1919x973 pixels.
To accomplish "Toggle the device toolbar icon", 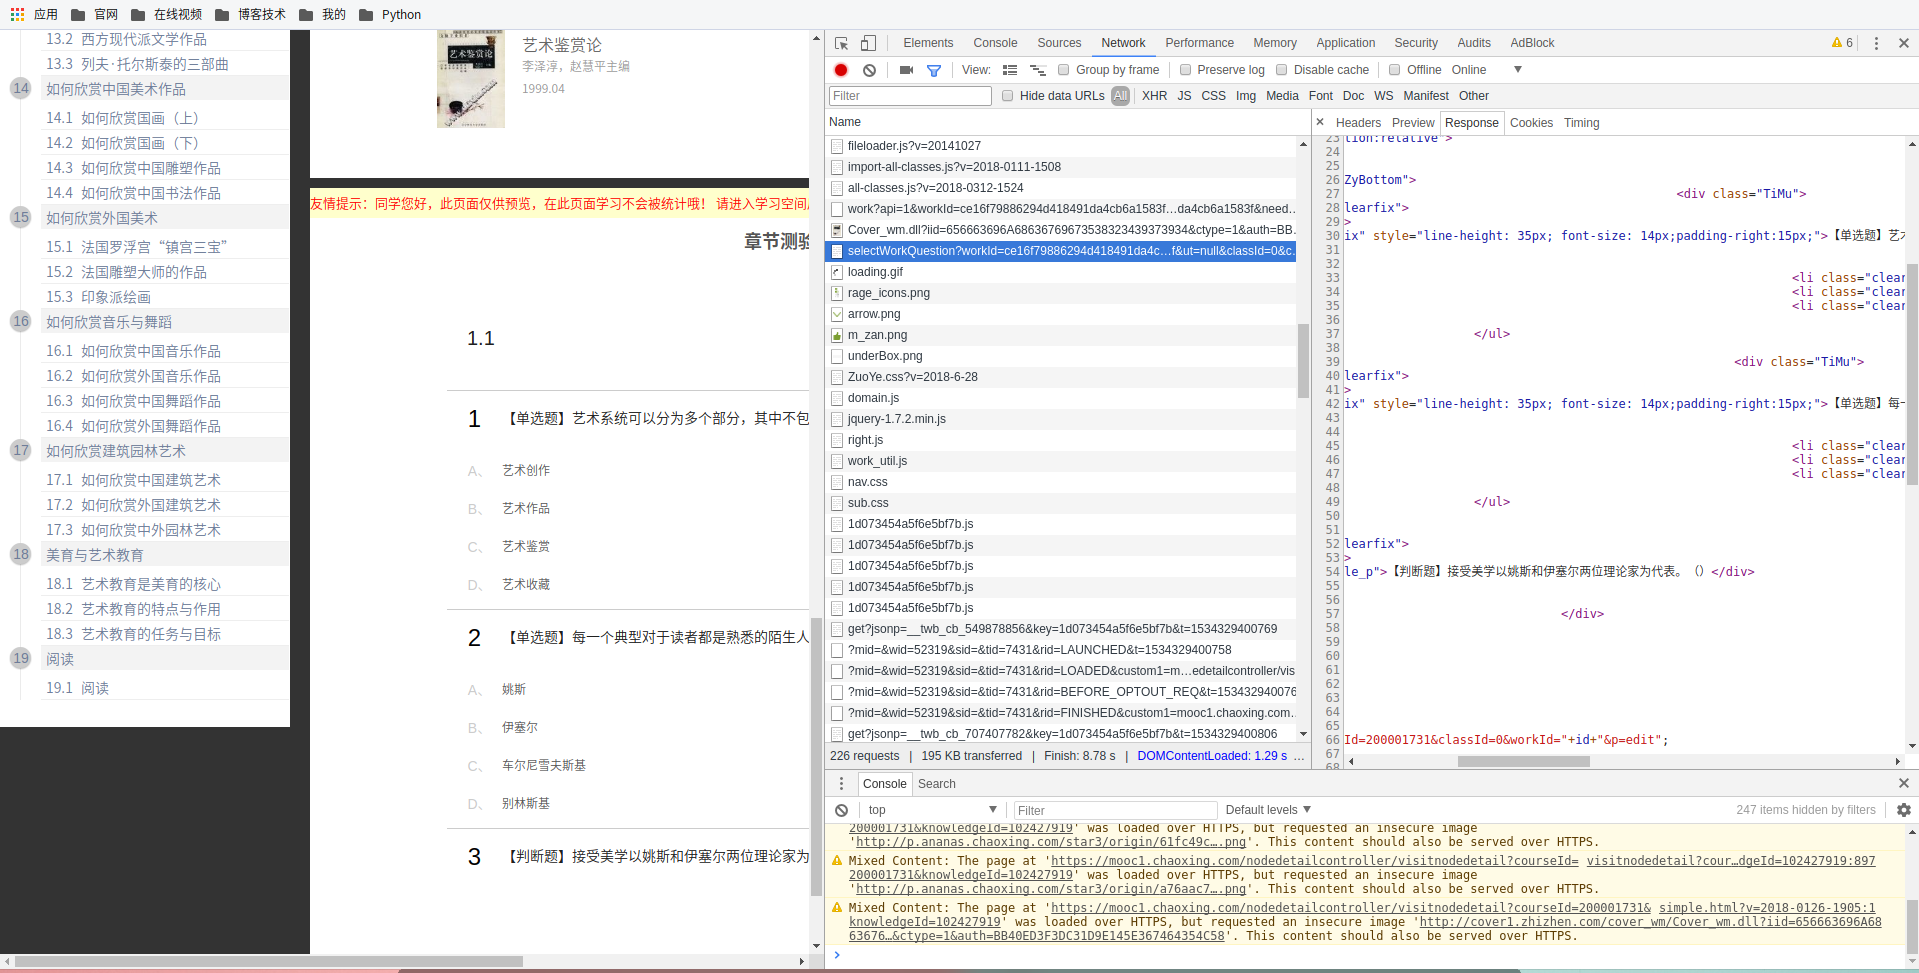I will pyautogui.click(x=868, y=43).
